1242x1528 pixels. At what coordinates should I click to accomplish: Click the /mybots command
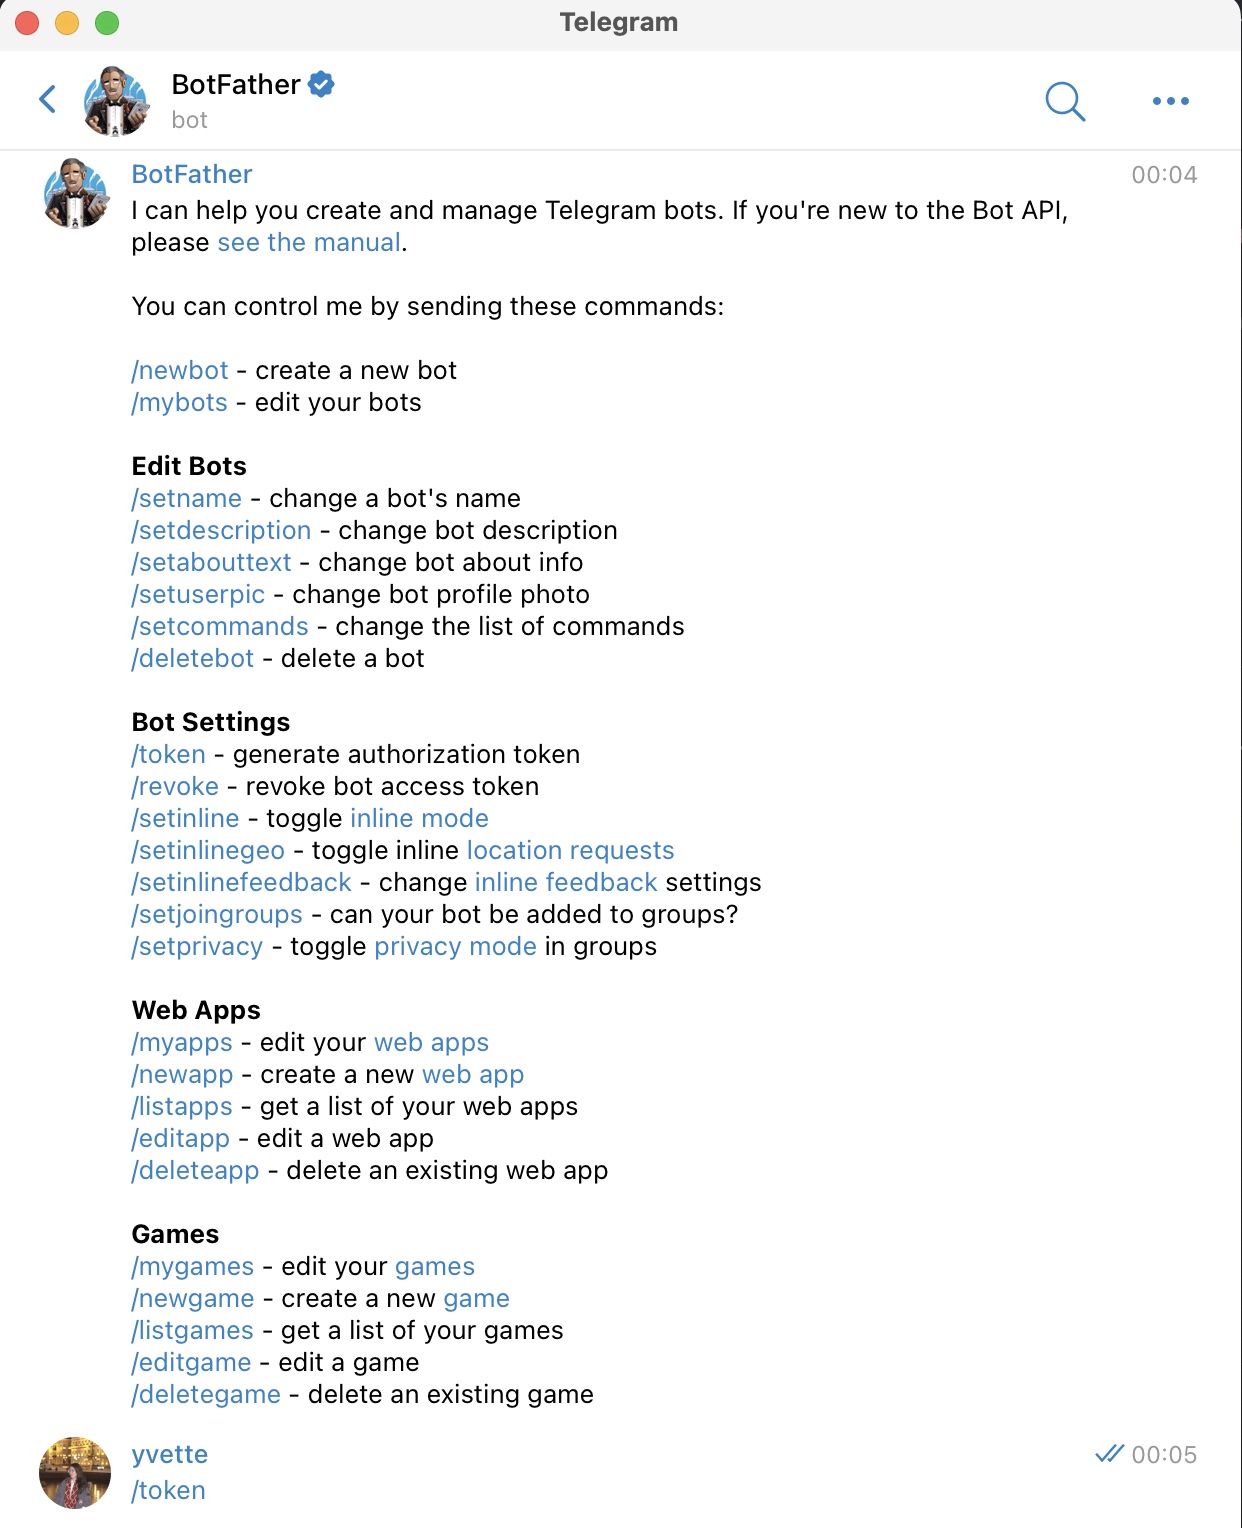point(180,403)
